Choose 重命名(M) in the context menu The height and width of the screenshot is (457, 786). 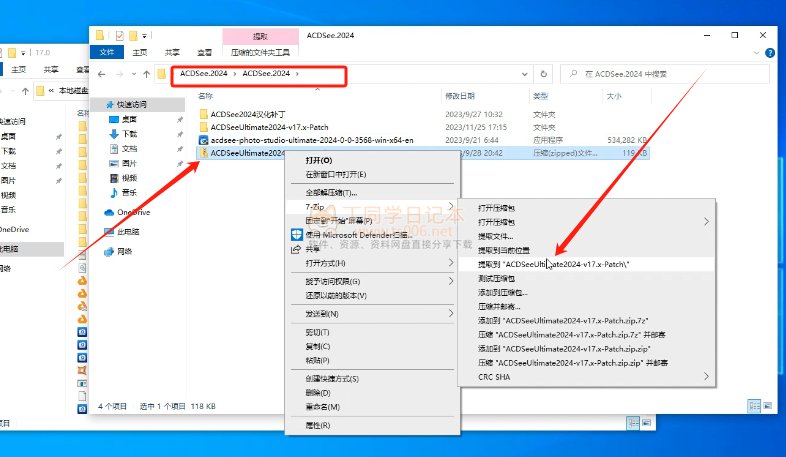click(x=372, y=407)
